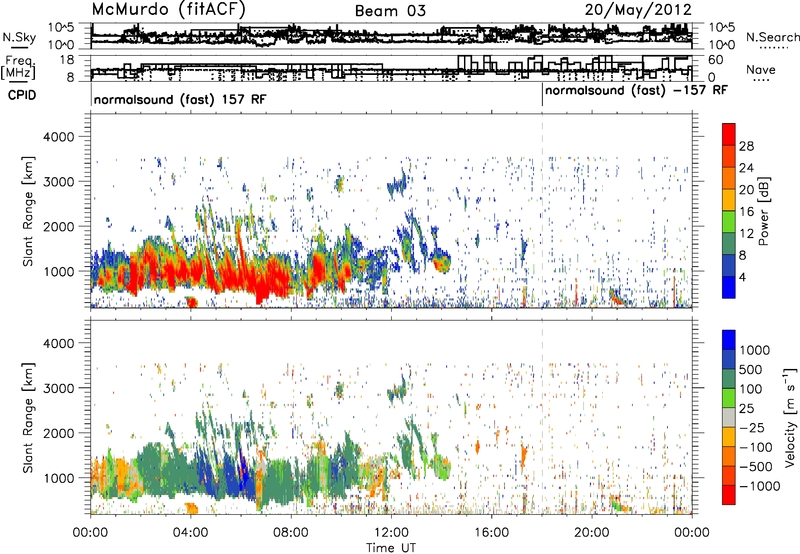Click the 'Nave' legend label
Viewport: 800px width, 554px height.
(761, 69)
